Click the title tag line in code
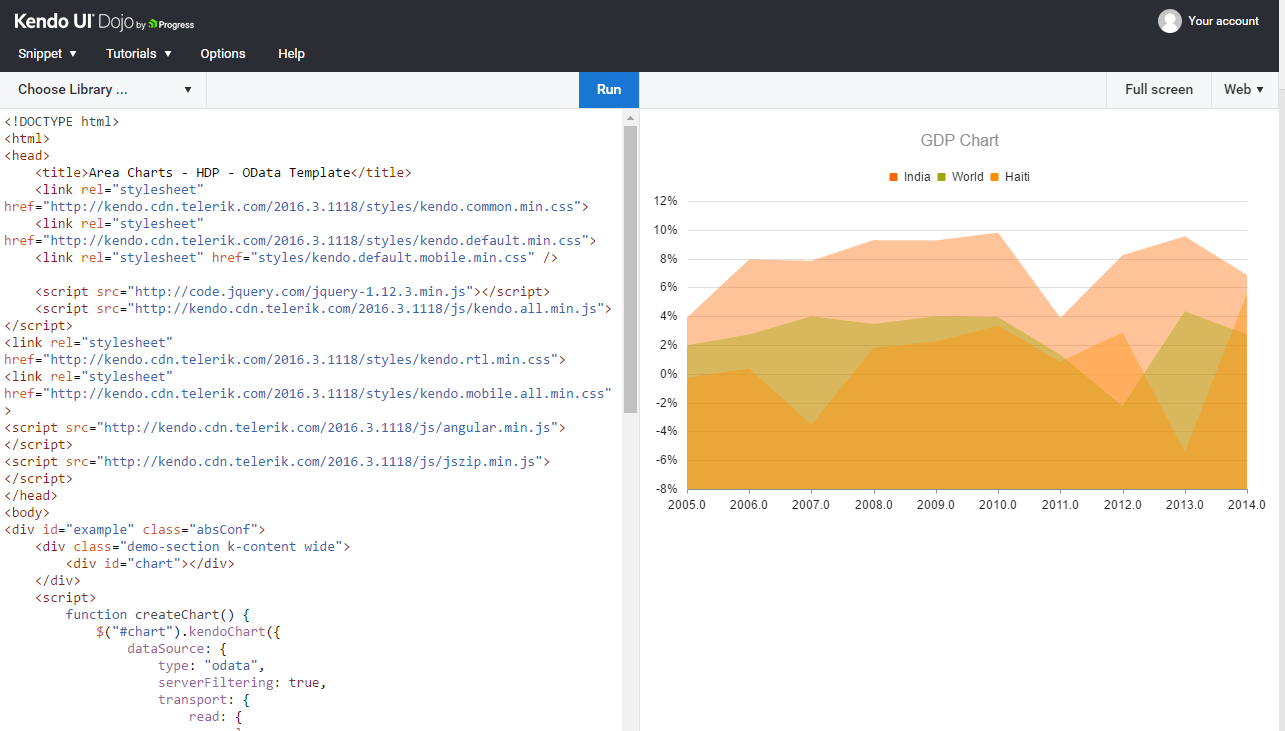1285x731 pixels. pyautogui.click(x=223, y=172)
